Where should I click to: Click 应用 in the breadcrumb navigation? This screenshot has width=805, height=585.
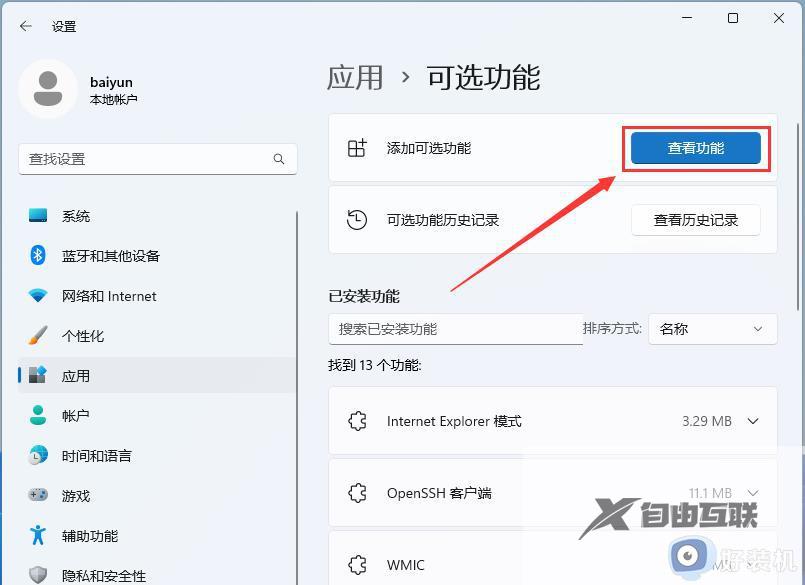356,77
